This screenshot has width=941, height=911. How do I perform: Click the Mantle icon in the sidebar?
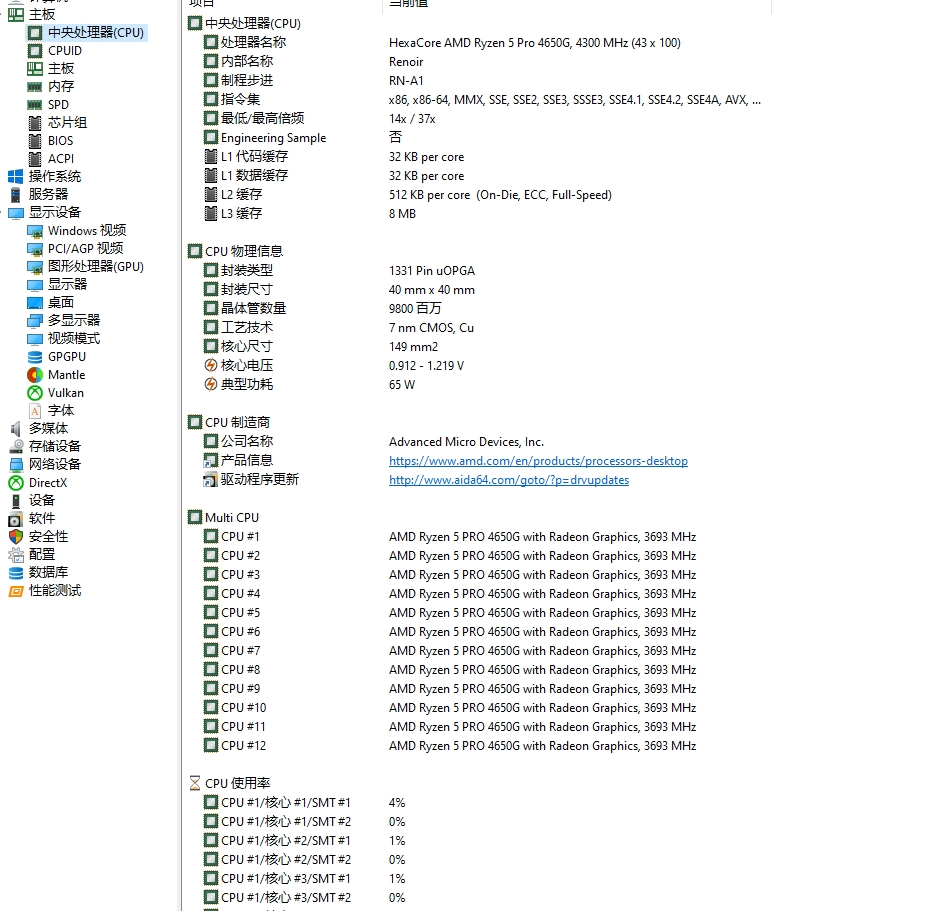(x=35, y=375)
